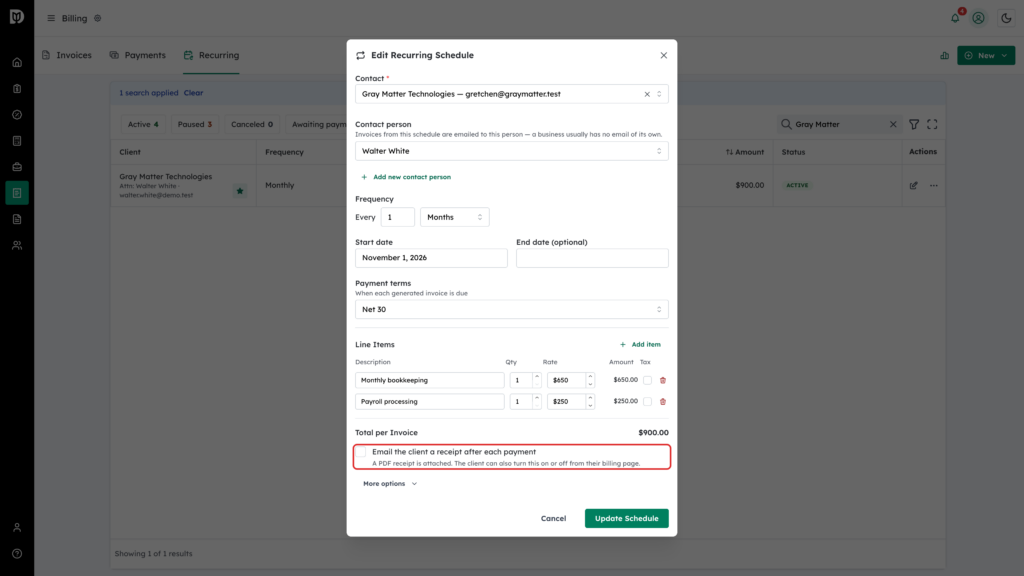Click Clear next to search applied
1024x576 pixels.
[x=193, y=93]
